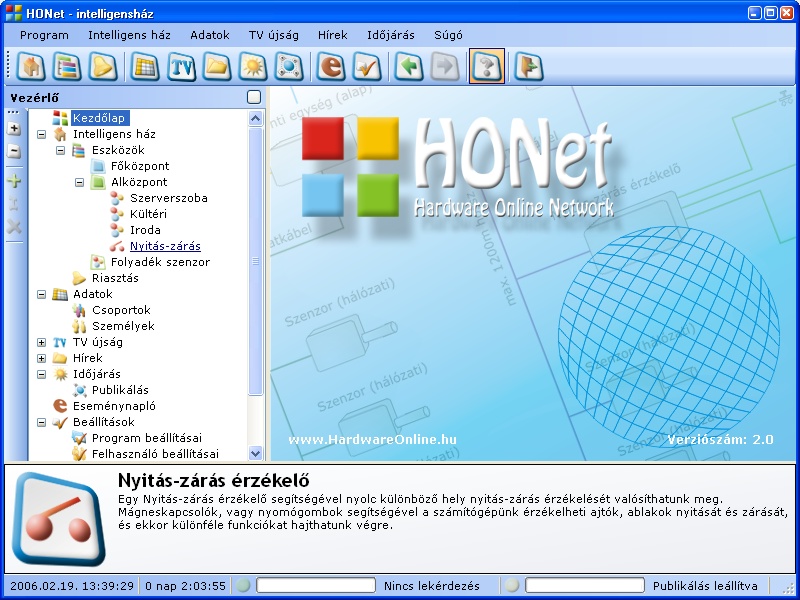800x600 pixels.
Task: Select the Iroda tree item
Action: 145,230
